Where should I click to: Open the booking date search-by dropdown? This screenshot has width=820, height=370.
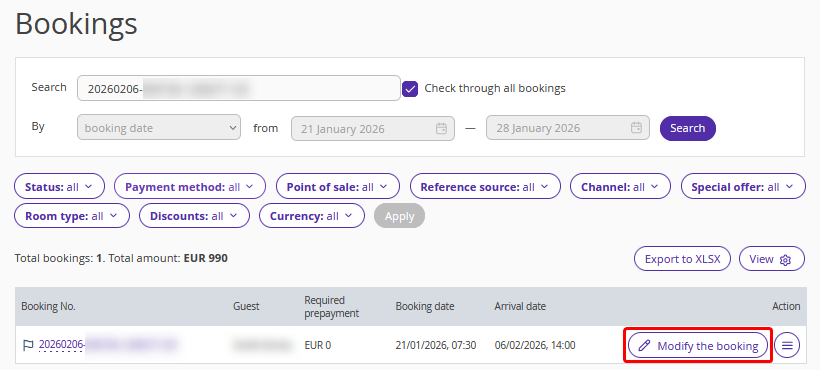[159, 128]
